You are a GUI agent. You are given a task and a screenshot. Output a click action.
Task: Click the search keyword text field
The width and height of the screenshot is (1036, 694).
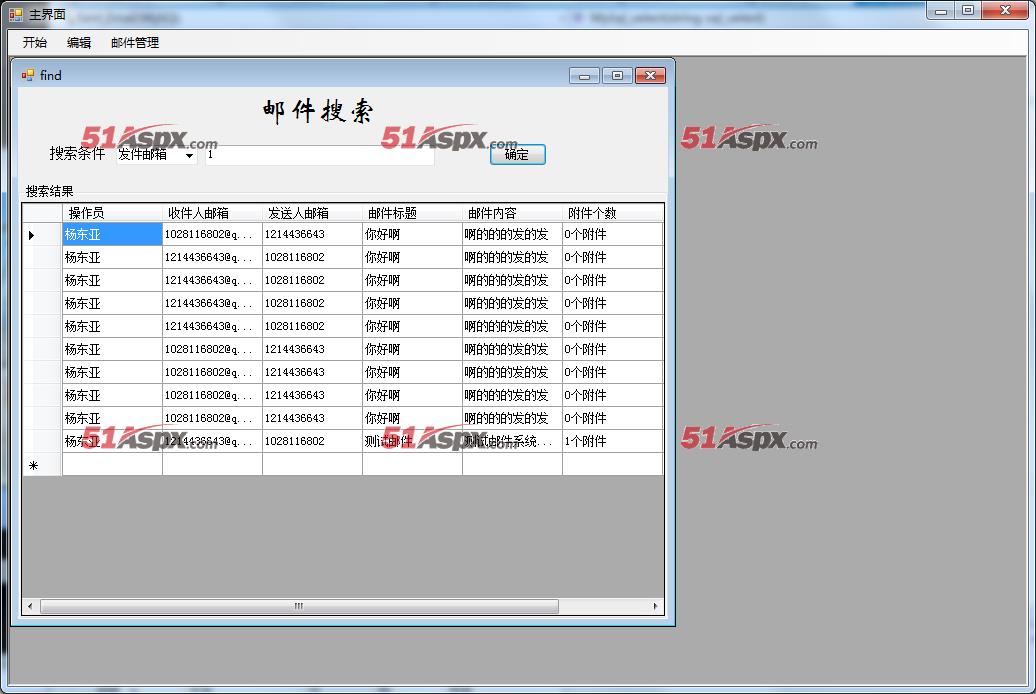319,155
